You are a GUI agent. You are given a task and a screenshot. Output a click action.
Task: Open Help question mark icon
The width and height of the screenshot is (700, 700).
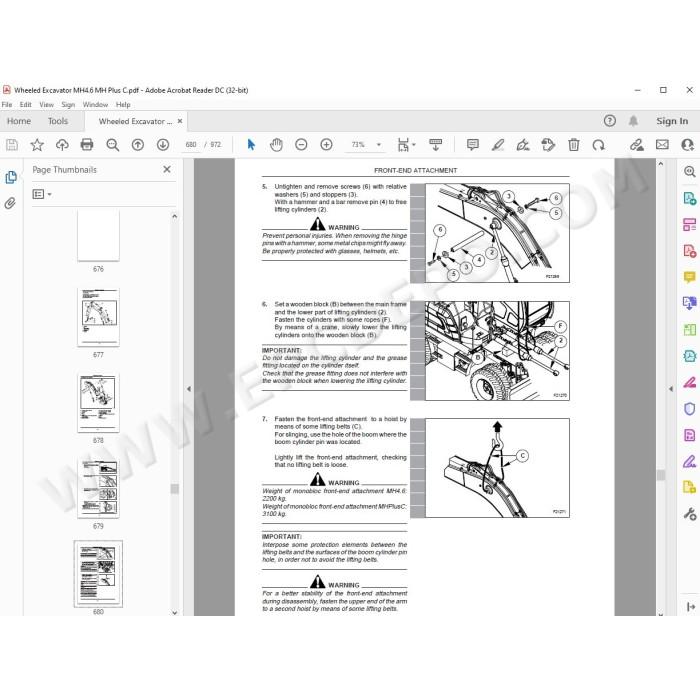pos(609,121)
